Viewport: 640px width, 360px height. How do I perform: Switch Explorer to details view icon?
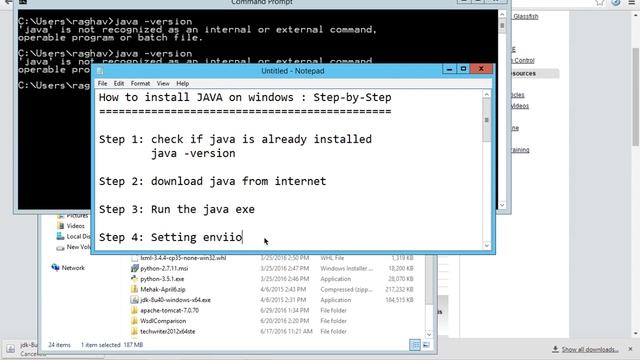tap(415, 345)
